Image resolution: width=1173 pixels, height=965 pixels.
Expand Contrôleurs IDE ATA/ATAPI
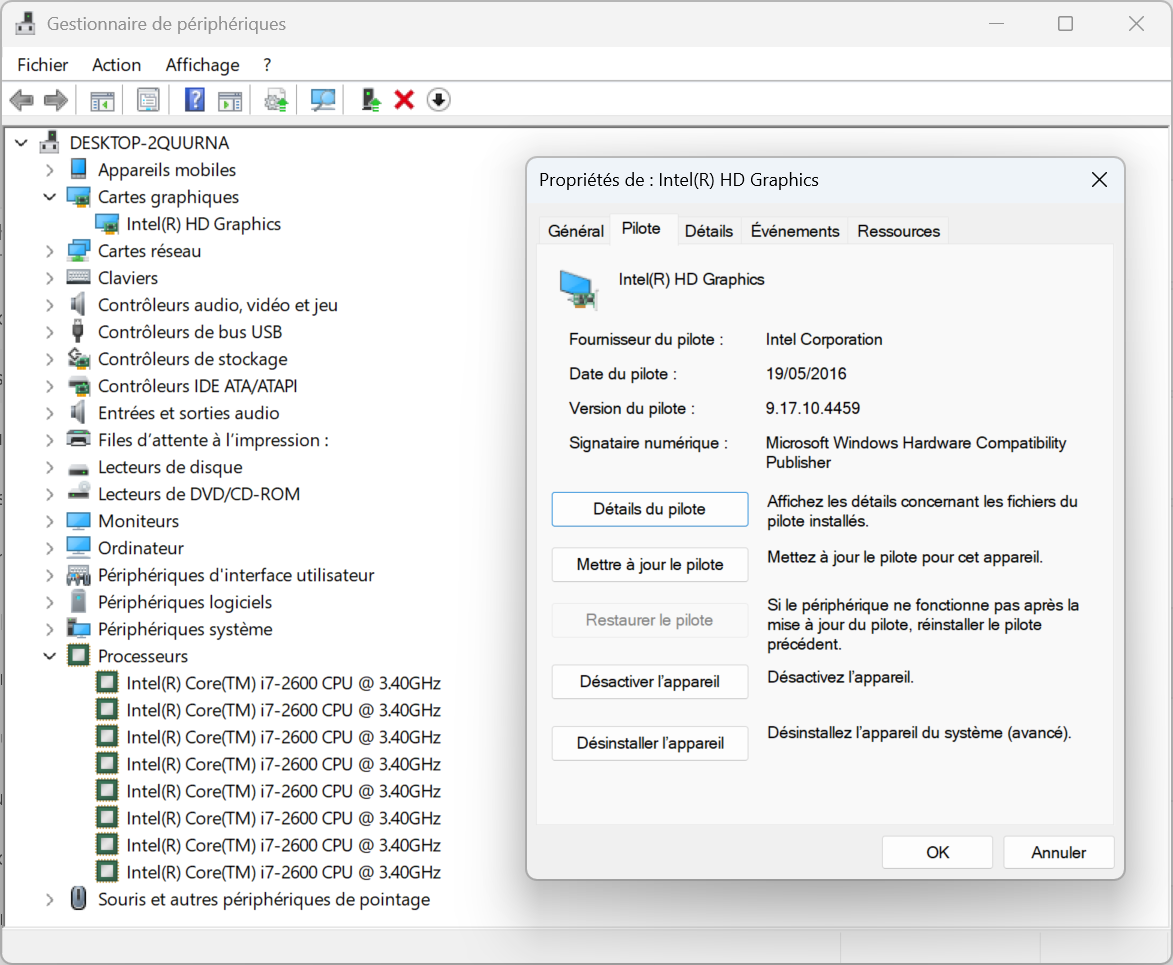(x=49, y=386)
